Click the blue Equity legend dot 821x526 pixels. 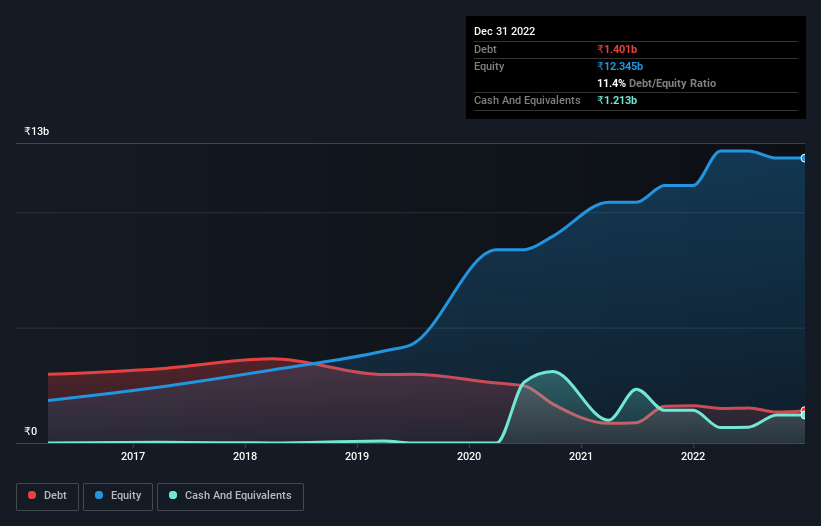[x=98, y=495]
